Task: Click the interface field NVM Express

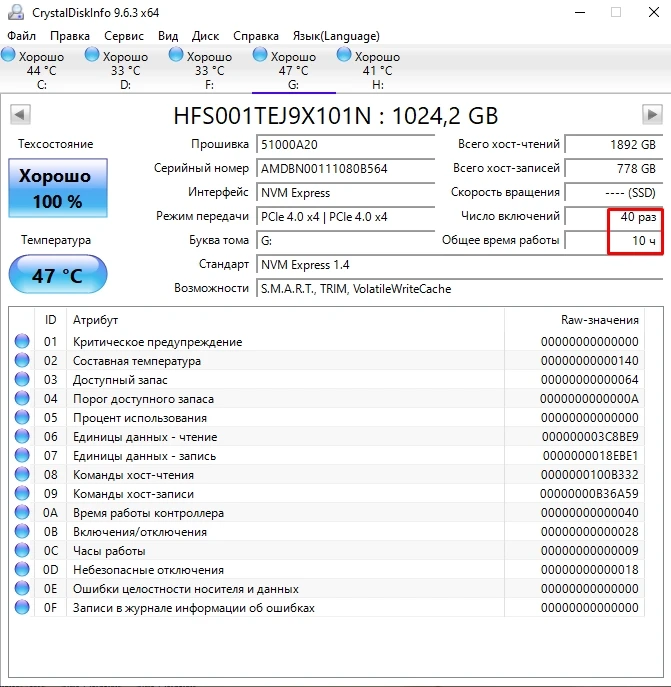Action: point(345,193)
